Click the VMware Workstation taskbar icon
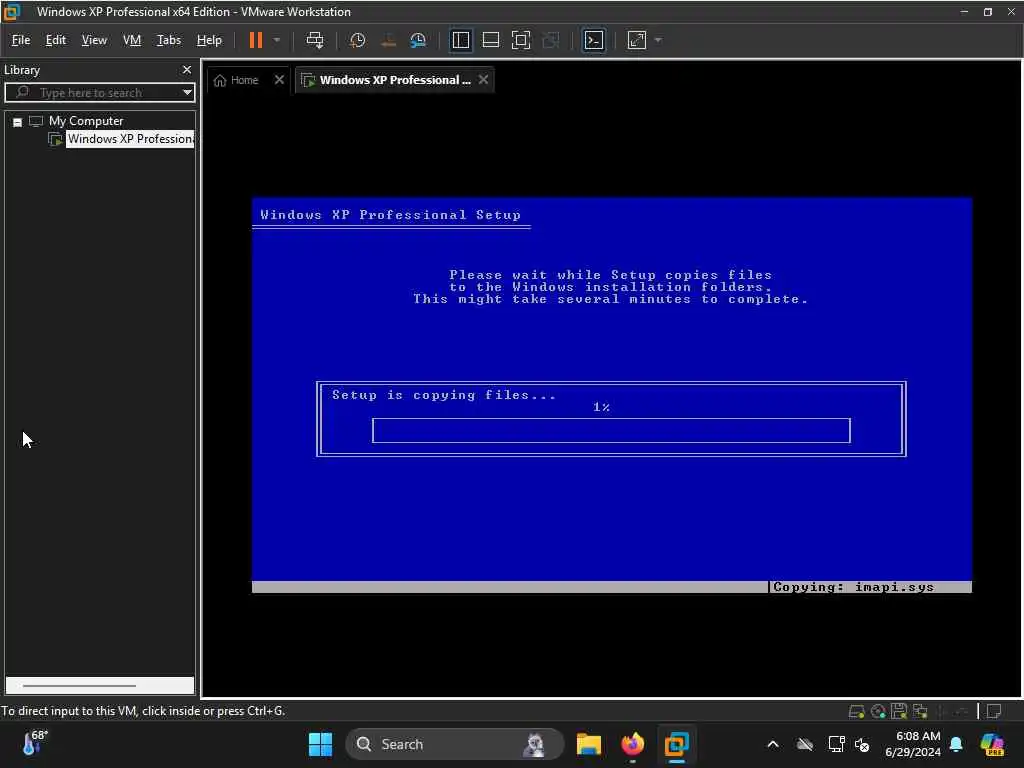 point(677,744)
